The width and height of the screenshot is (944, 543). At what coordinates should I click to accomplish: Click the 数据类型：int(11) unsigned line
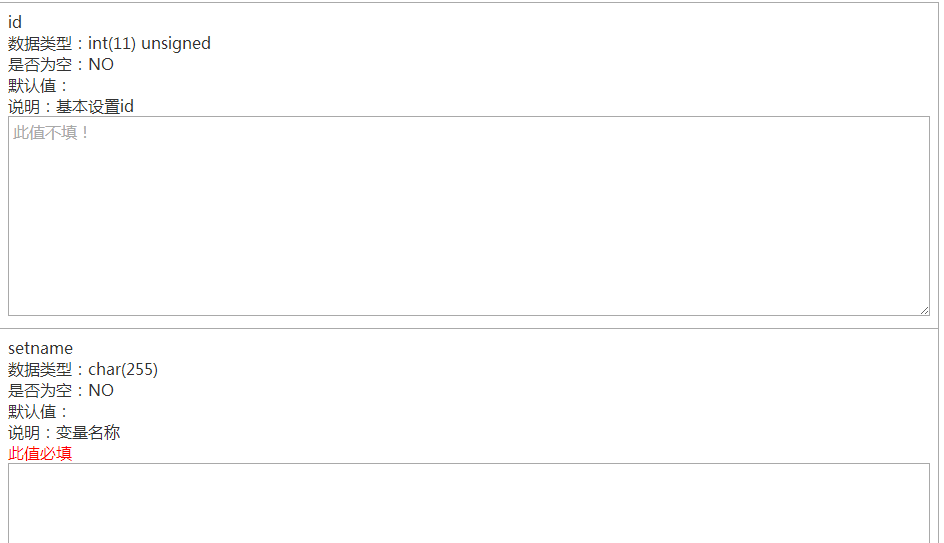tap(109, 43)
